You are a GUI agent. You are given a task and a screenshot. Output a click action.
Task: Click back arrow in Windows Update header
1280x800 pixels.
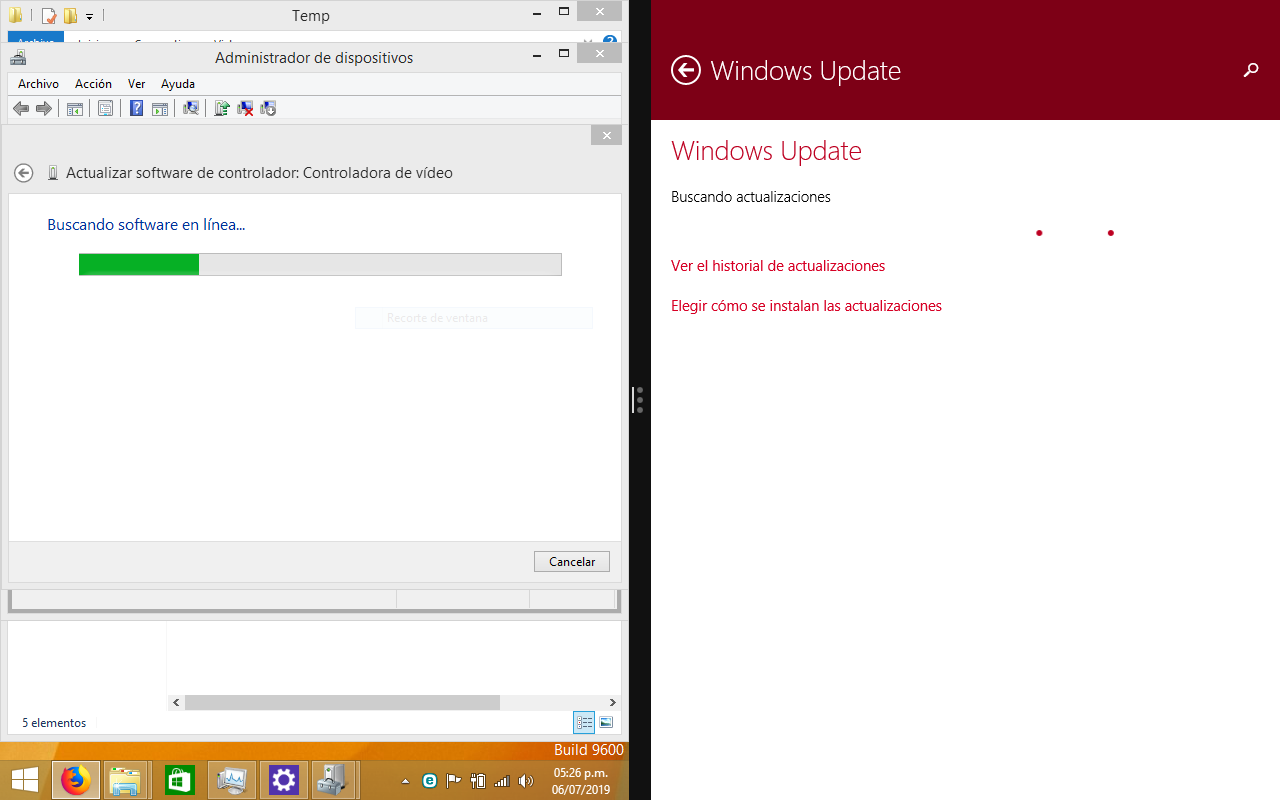pyautogui.click(x=686, y=70)
